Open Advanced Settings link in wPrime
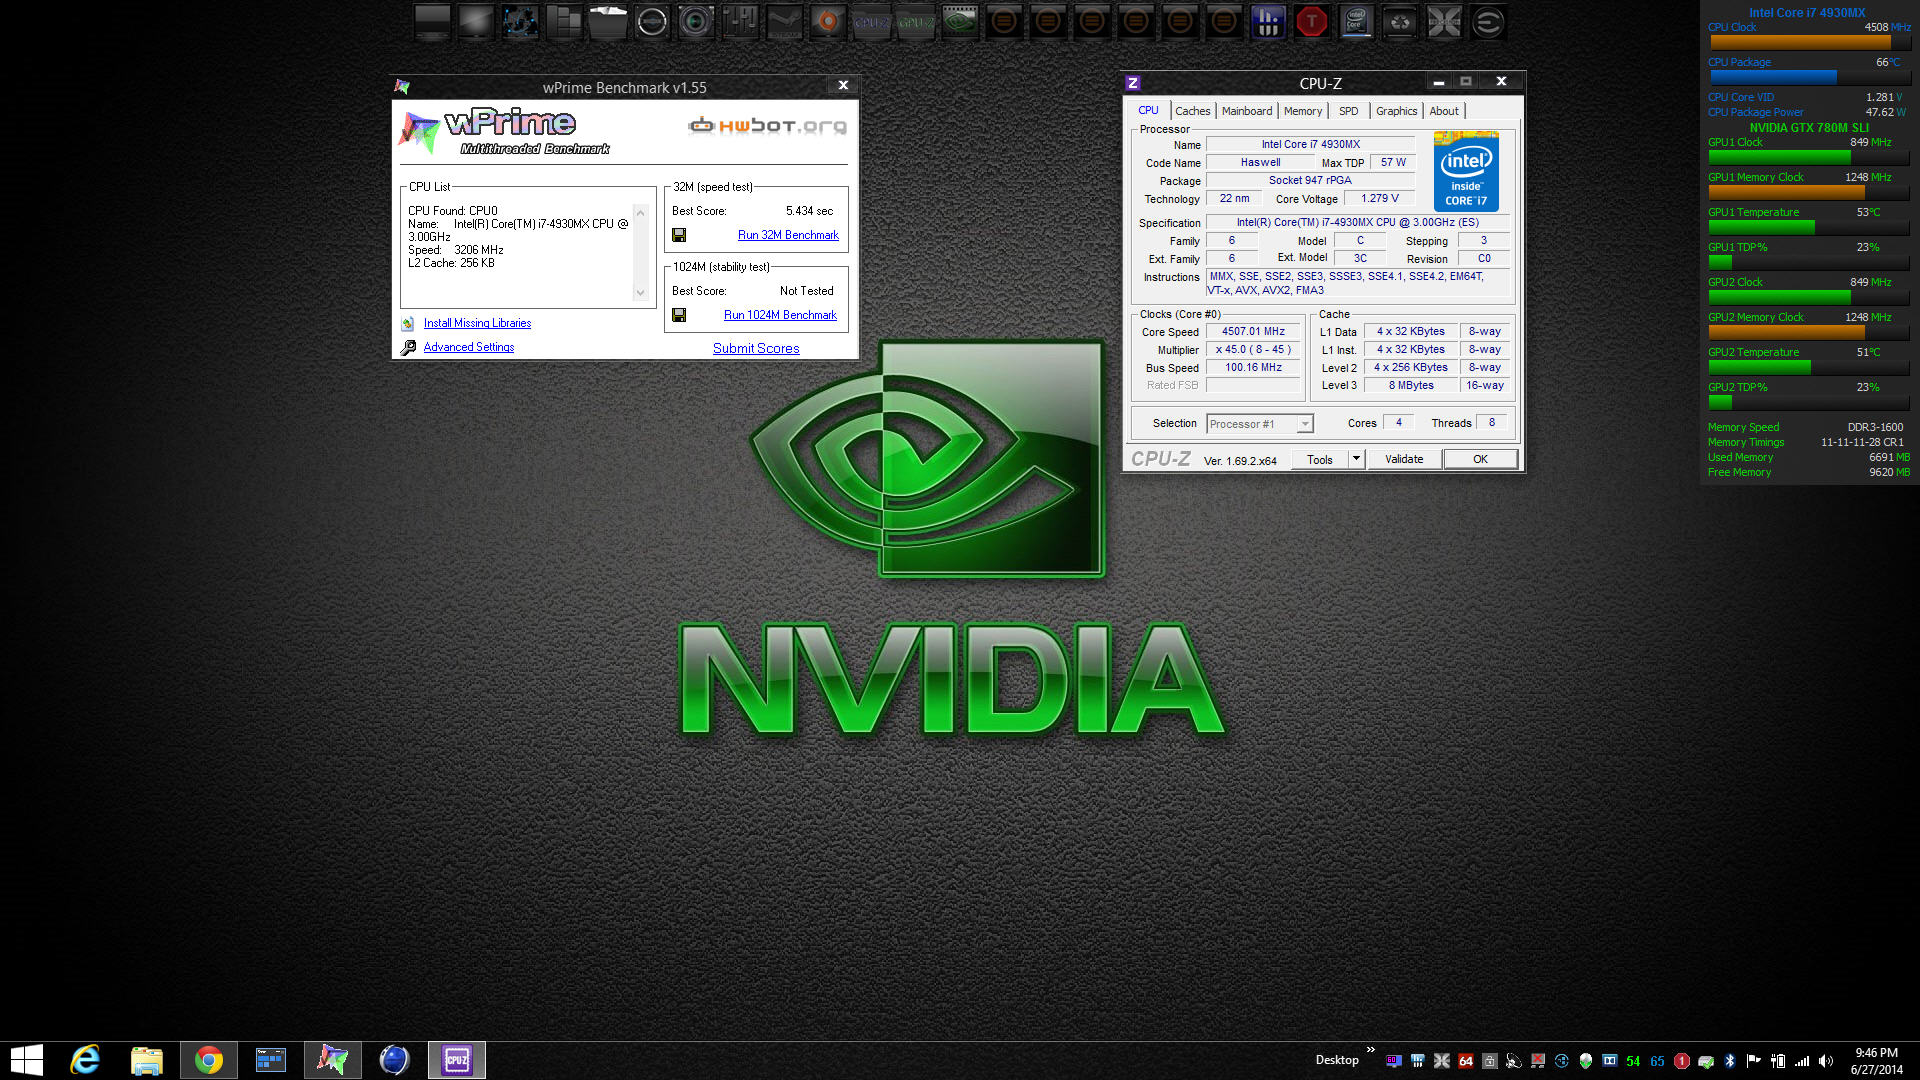This screenshot has height=1080, width=1920. pyautogui.click(x=468, y=347)
